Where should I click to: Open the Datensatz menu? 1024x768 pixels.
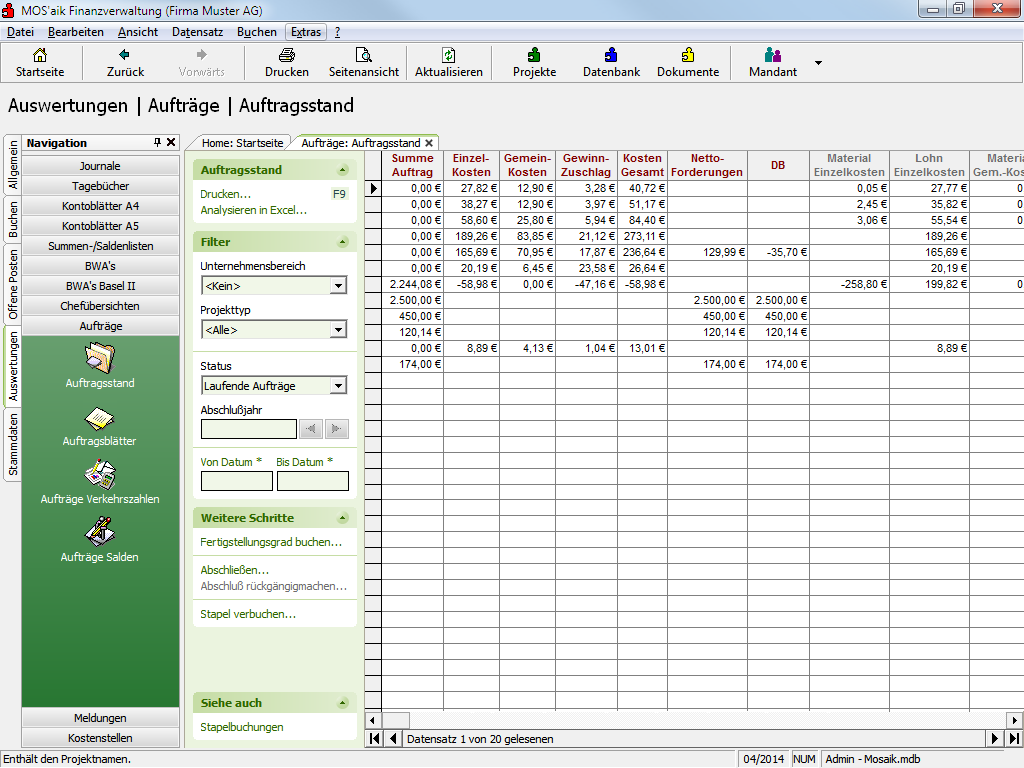coord(197,32)
